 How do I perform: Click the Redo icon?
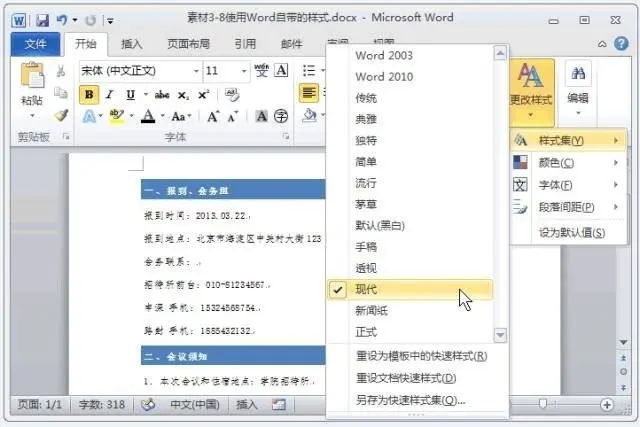[x=91, y=20]
